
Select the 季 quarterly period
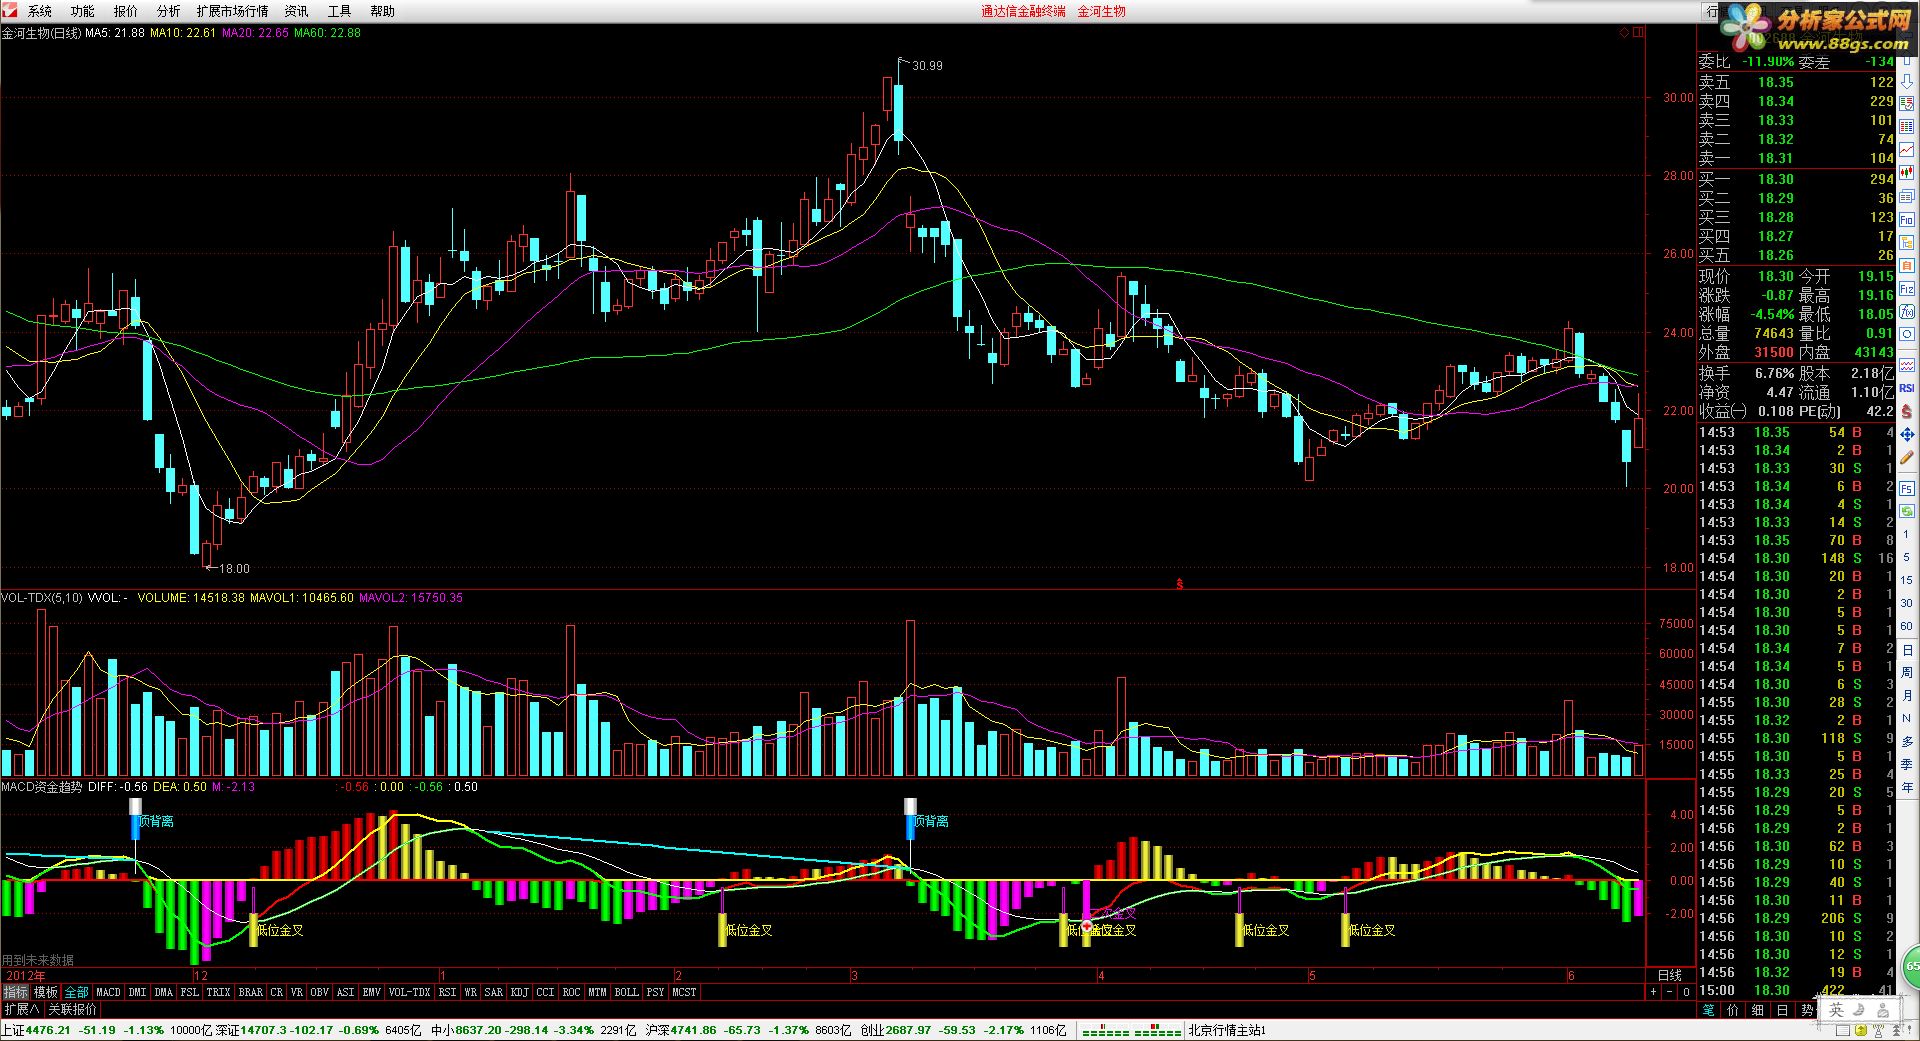coord(1907,764)
